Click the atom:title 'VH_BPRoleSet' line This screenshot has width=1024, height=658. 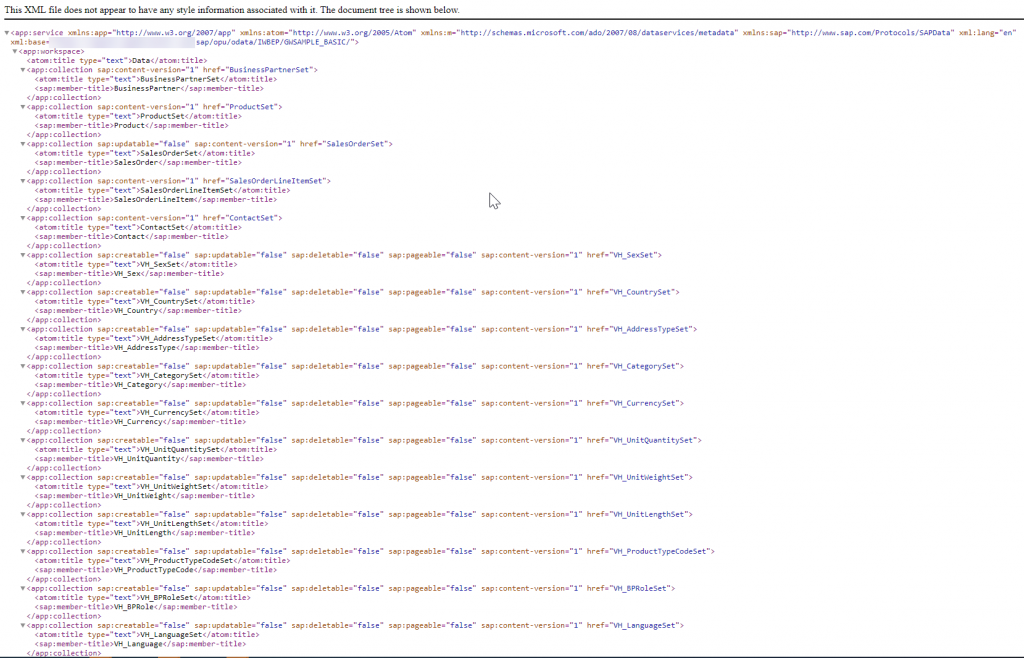pos(142,598)
